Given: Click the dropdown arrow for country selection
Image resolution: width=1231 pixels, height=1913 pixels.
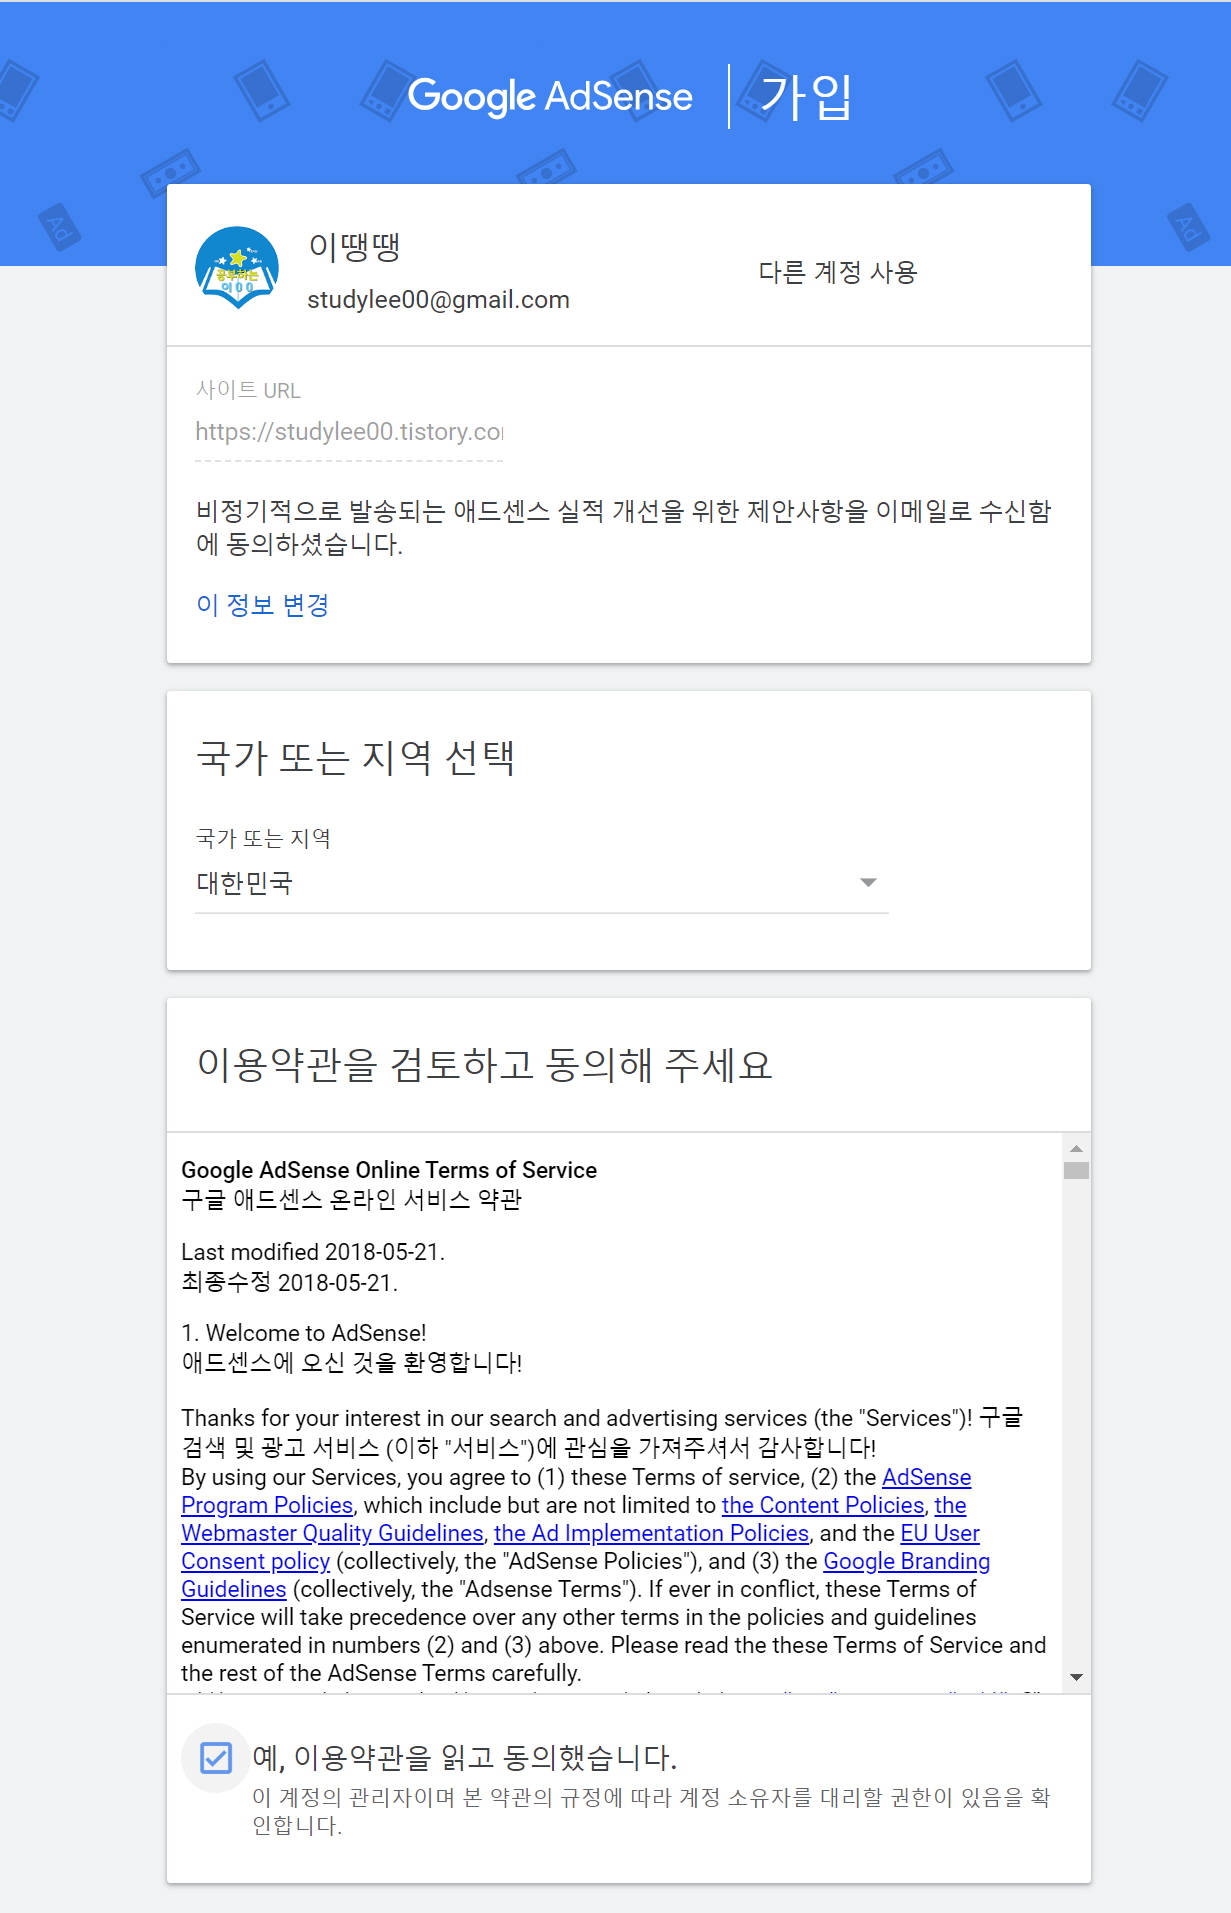Looking at the screenshot, I should pos(868,882).
